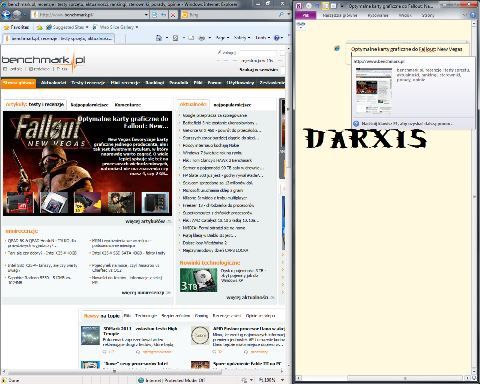Open search provider dropdown next to Bing box

click(x=288, y=15)
